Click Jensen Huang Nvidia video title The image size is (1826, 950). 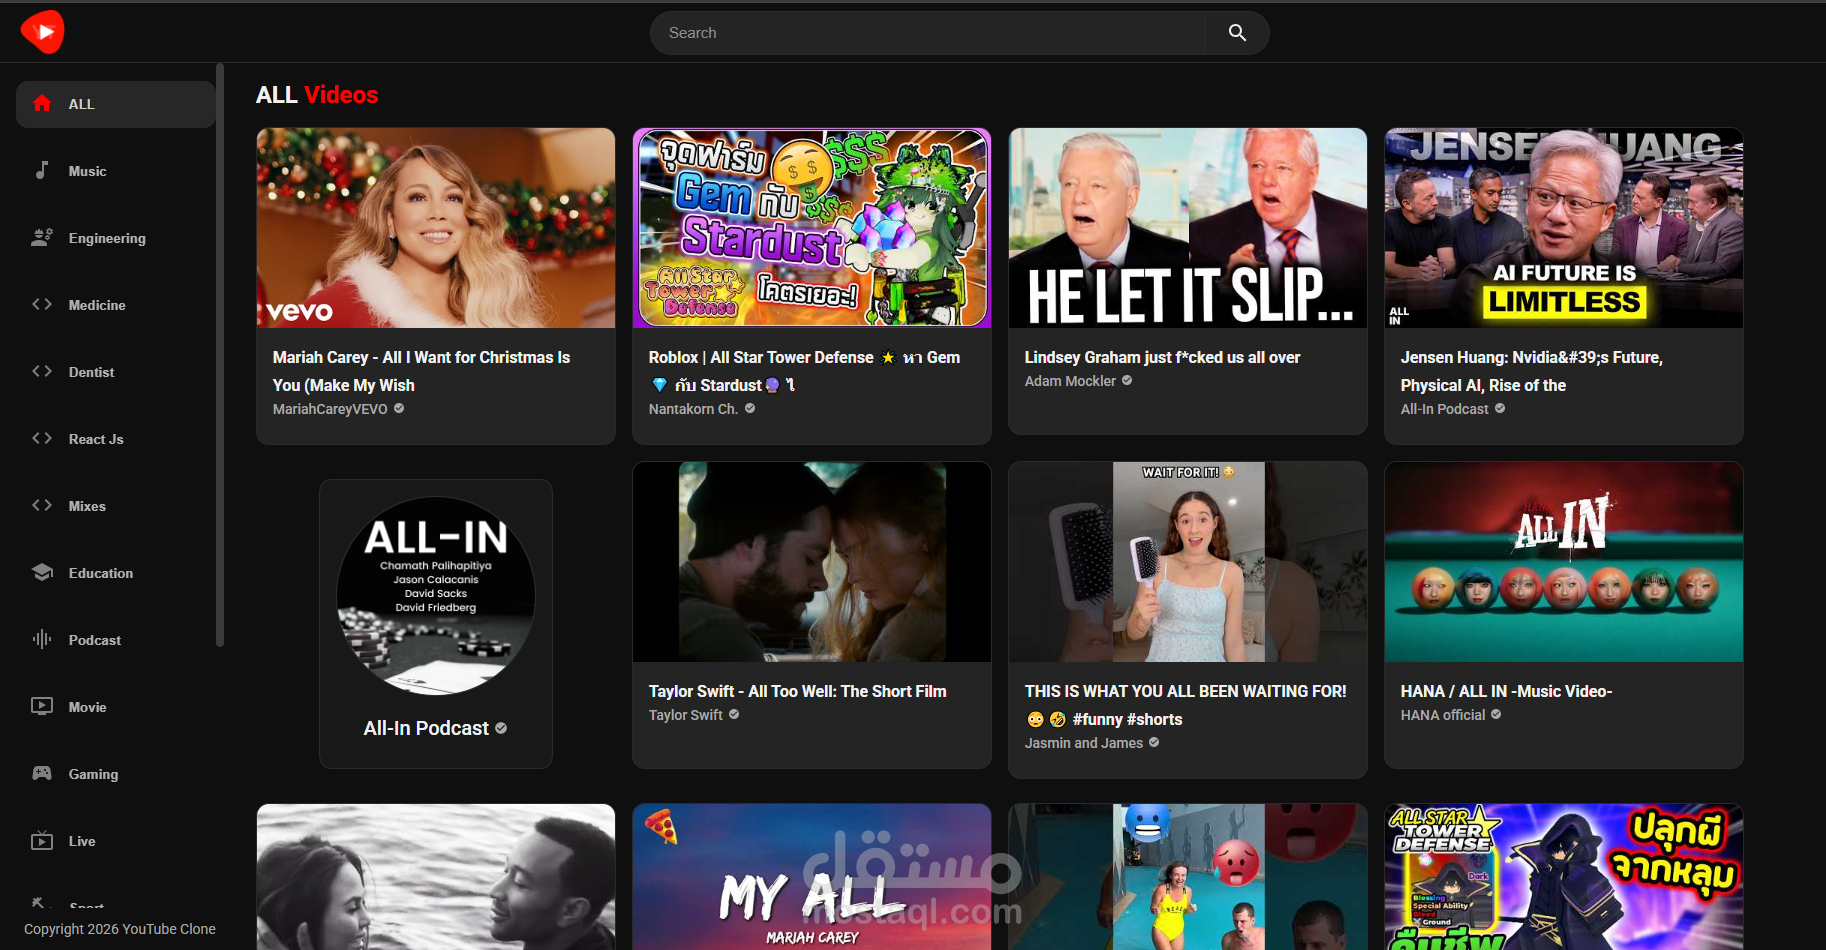1531,371
